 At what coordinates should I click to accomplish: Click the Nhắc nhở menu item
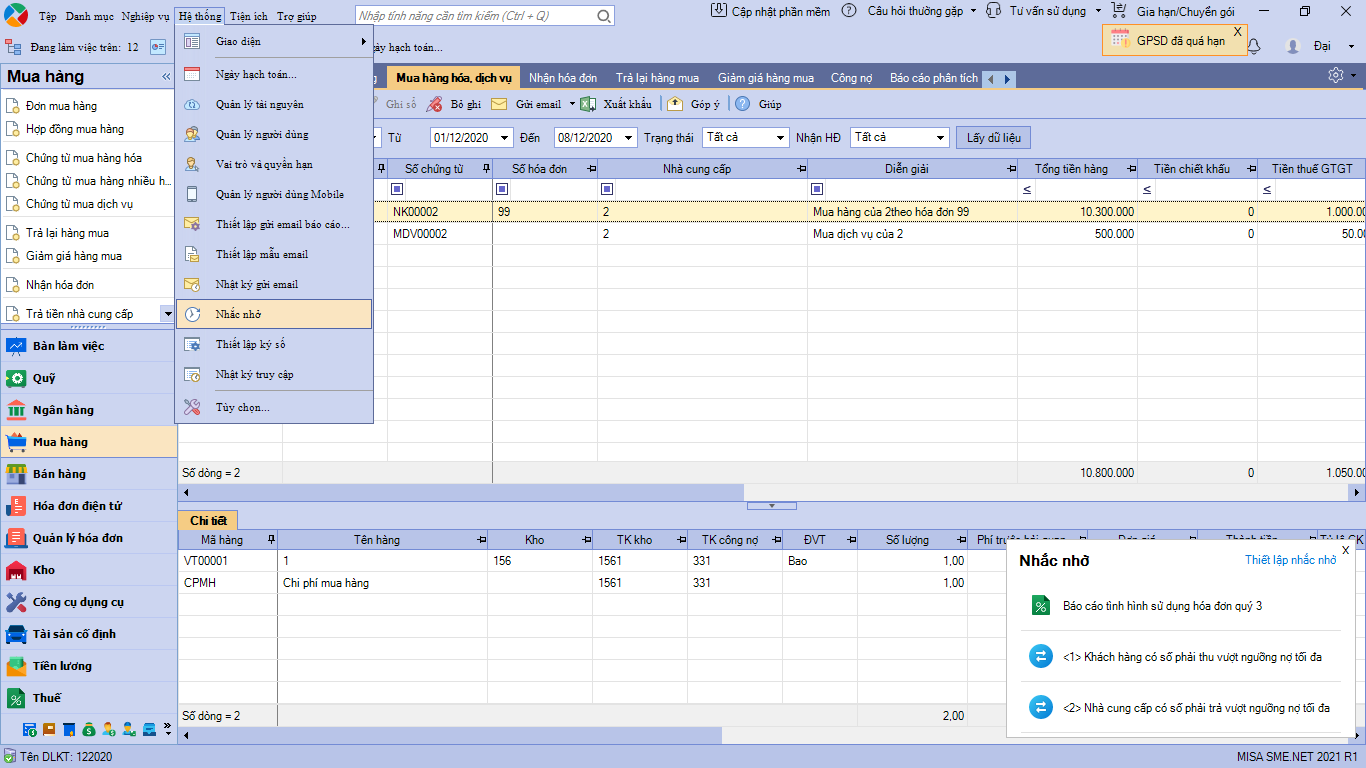pyautogui.click(x=274, y=314)
